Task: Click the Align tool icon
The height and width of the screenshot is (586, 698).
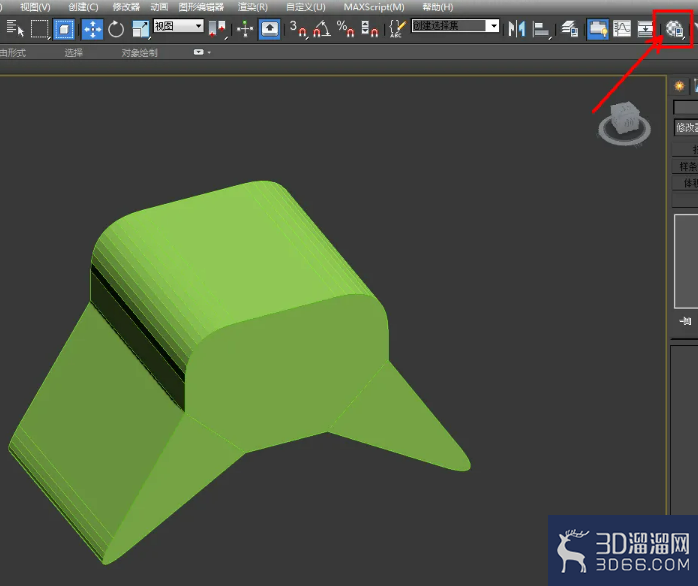Action: (541, 29)
